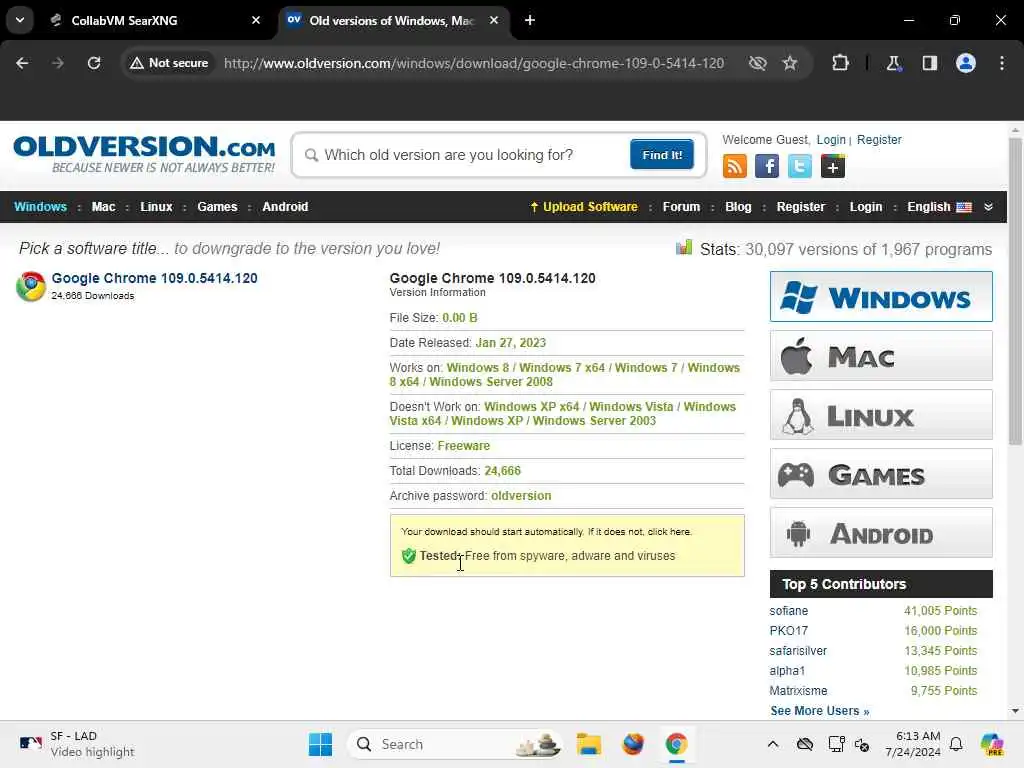Open Chrome from the taskbar
This screenshot has width=1024, height=768.
click(677, 744)
